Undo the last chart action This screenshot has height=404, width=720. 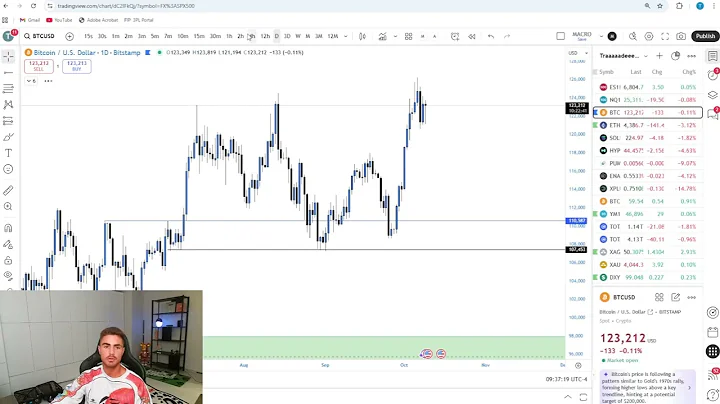(491, 36)
